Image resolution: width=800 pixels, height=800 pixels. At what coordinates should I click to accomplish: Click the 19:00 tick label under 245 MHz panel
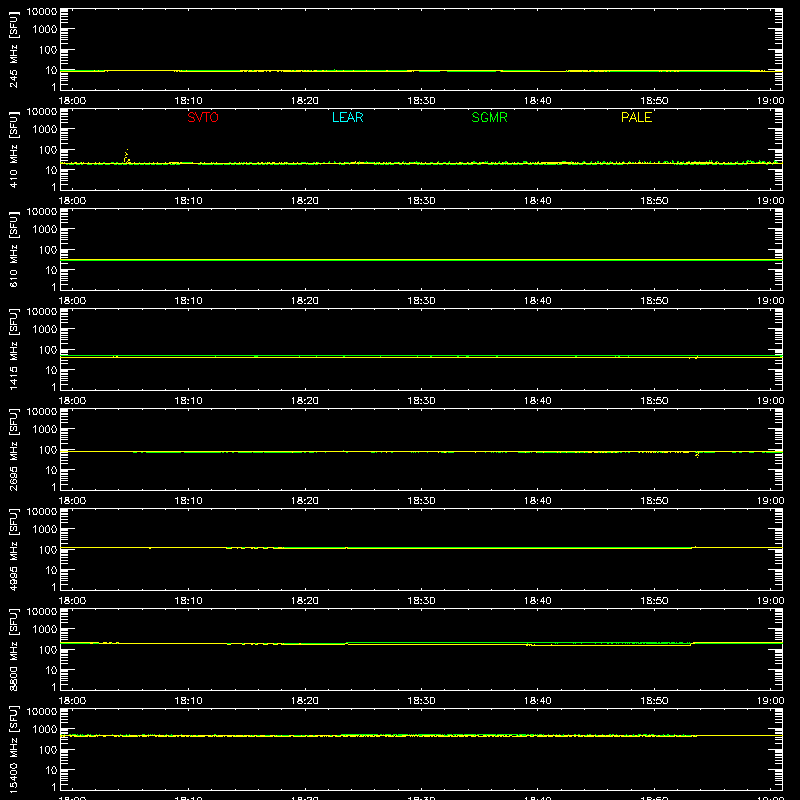770,101
